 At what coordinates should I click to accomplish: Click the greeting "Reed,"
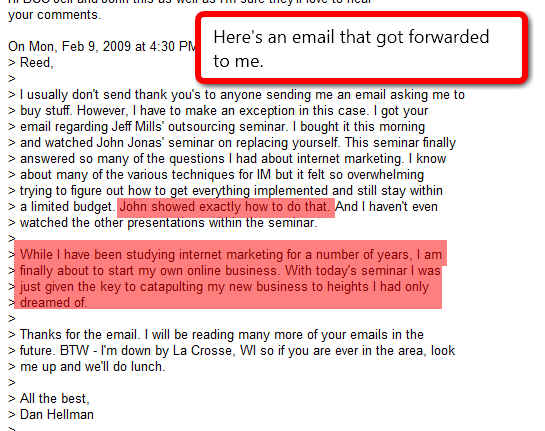[x=36, y=63]
